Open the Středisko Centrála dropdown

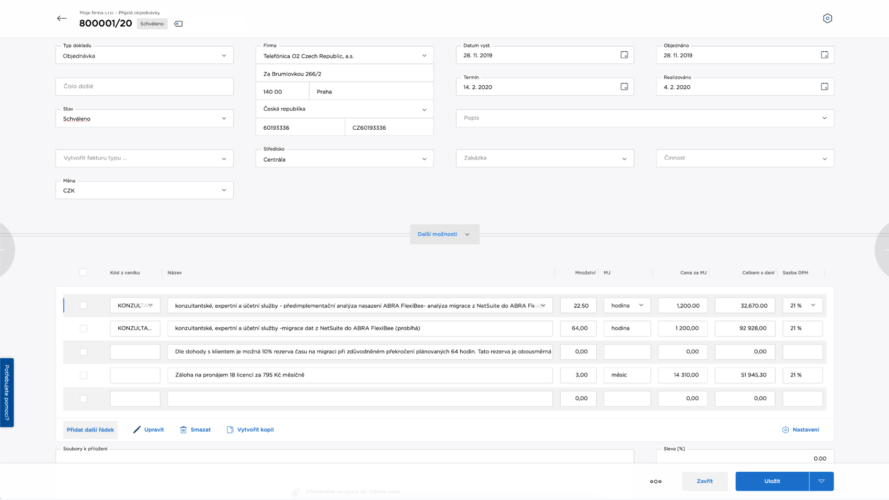[344, 159]
